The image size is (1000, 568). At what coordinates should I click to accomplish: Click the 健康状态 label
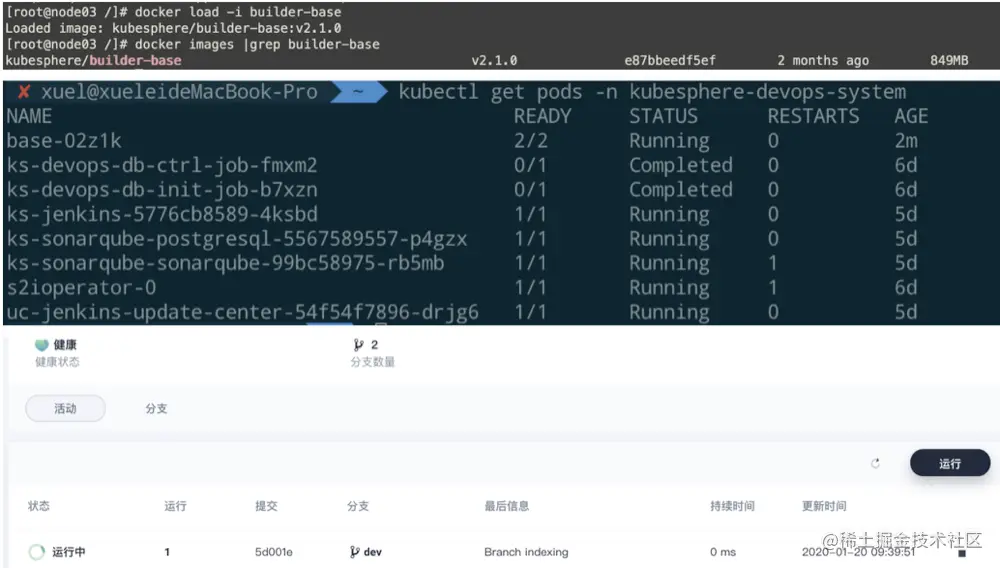pyautogui.click(x=57, y=362)
